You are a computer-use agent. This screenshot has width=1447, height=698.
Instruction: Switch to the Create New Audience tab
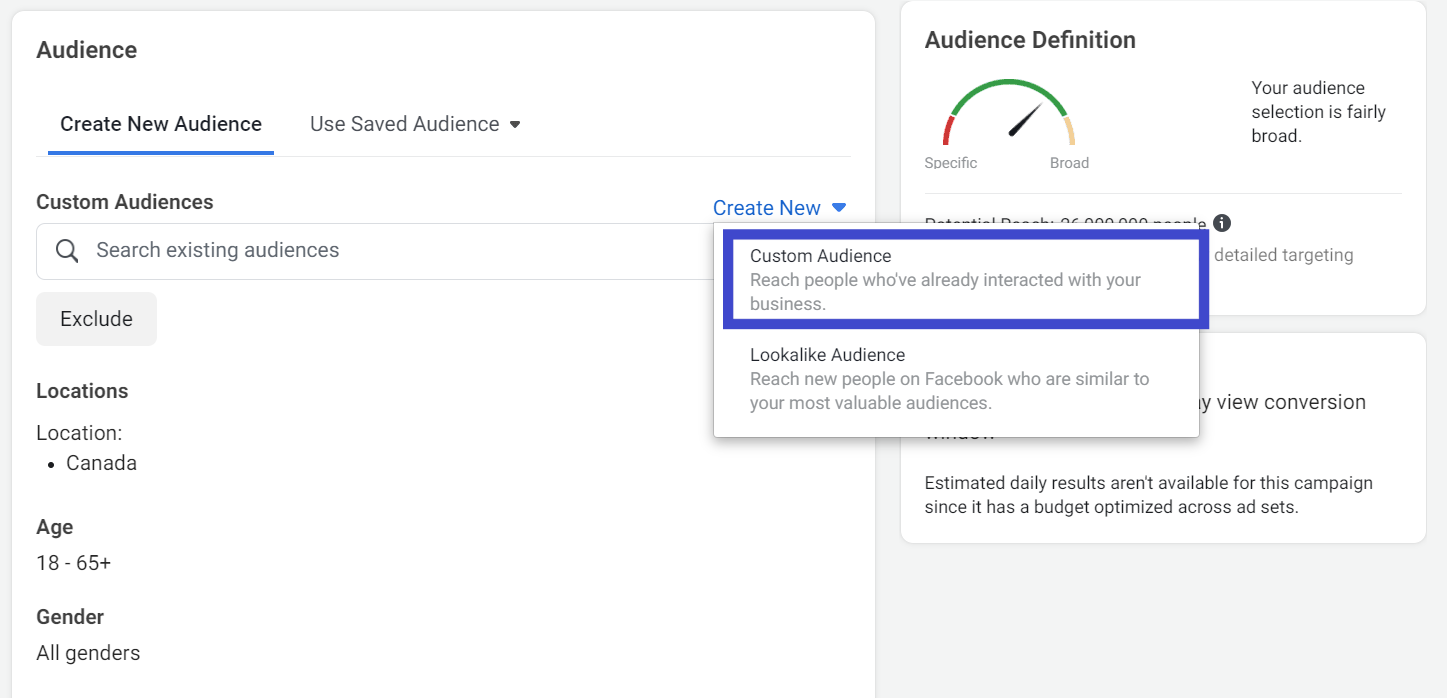(x=161, y=125)
